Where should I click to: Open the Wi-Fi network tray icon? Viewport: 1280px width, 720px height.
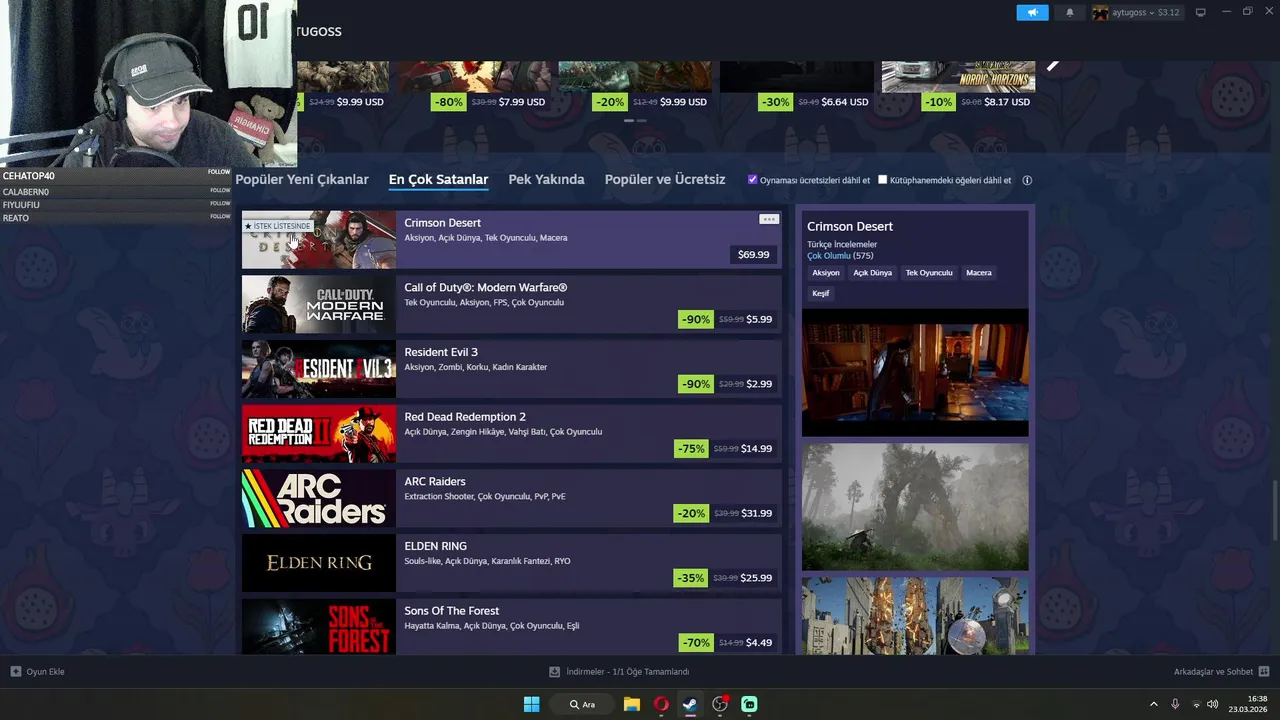1196,704
